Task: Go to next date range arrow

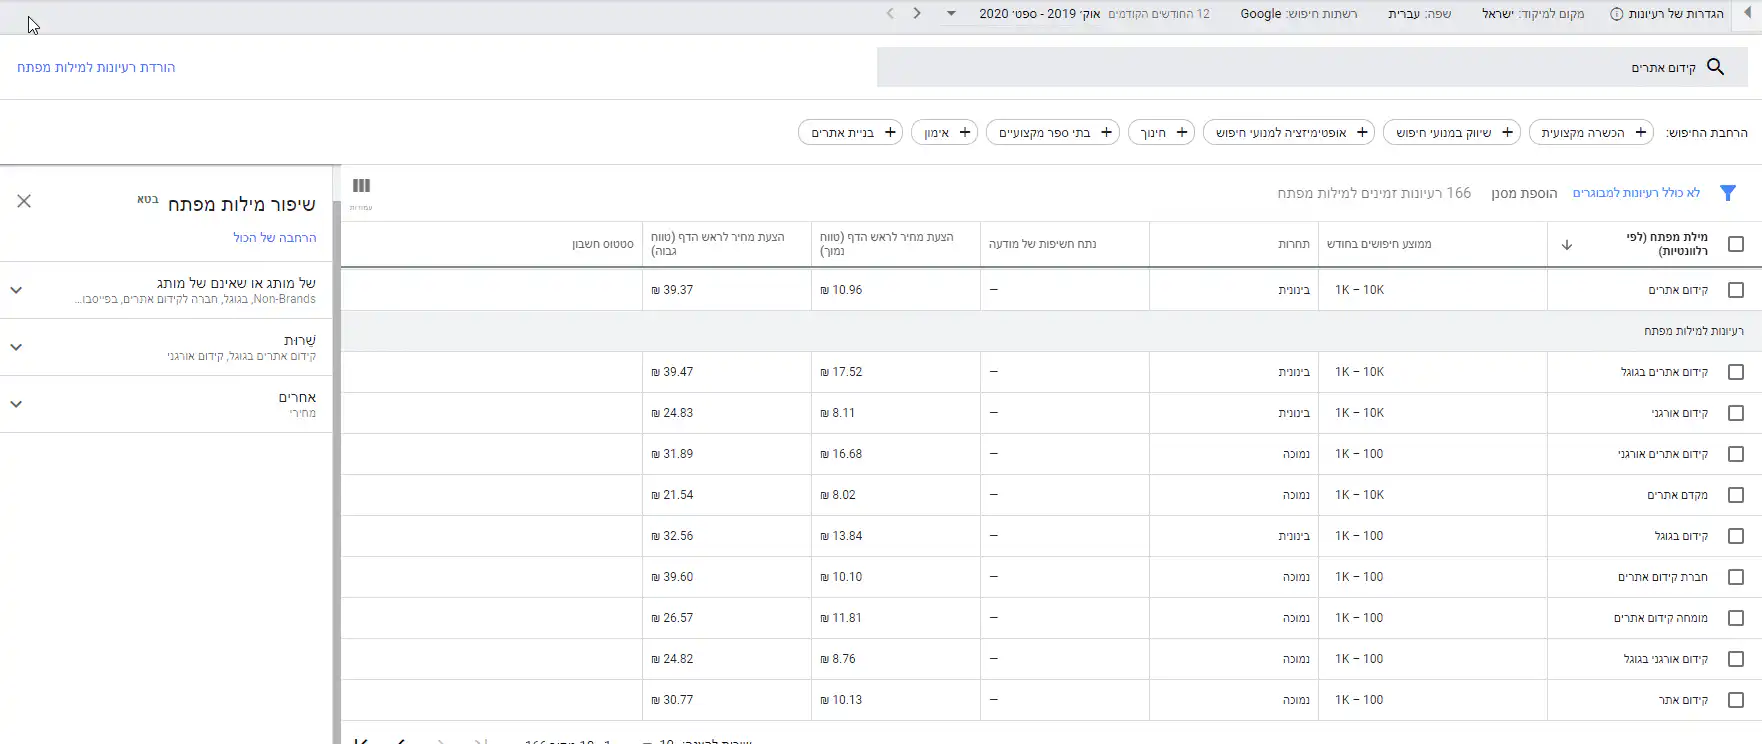Action: point(916,14)
